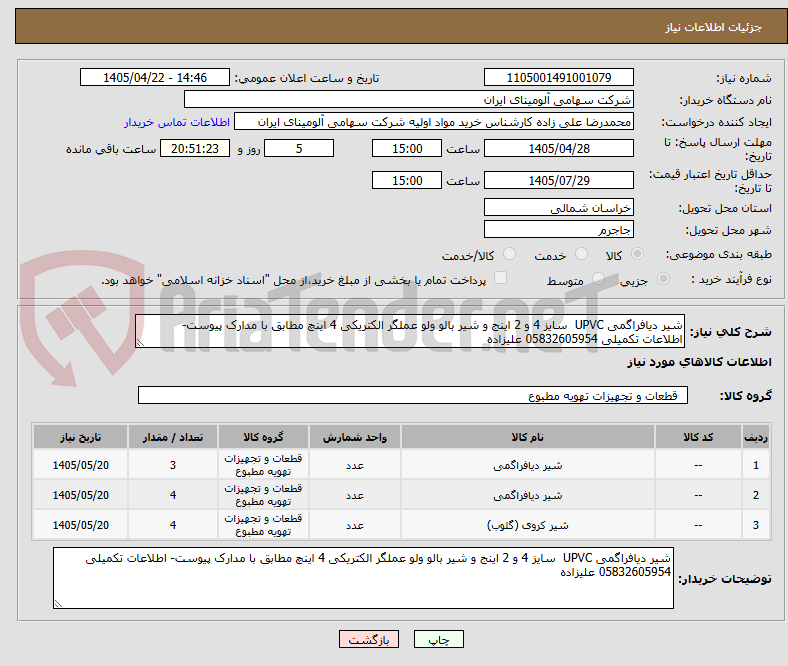Click the delivery province field خراسان شمالی
788x666 pixels.
tap(558, 208)
